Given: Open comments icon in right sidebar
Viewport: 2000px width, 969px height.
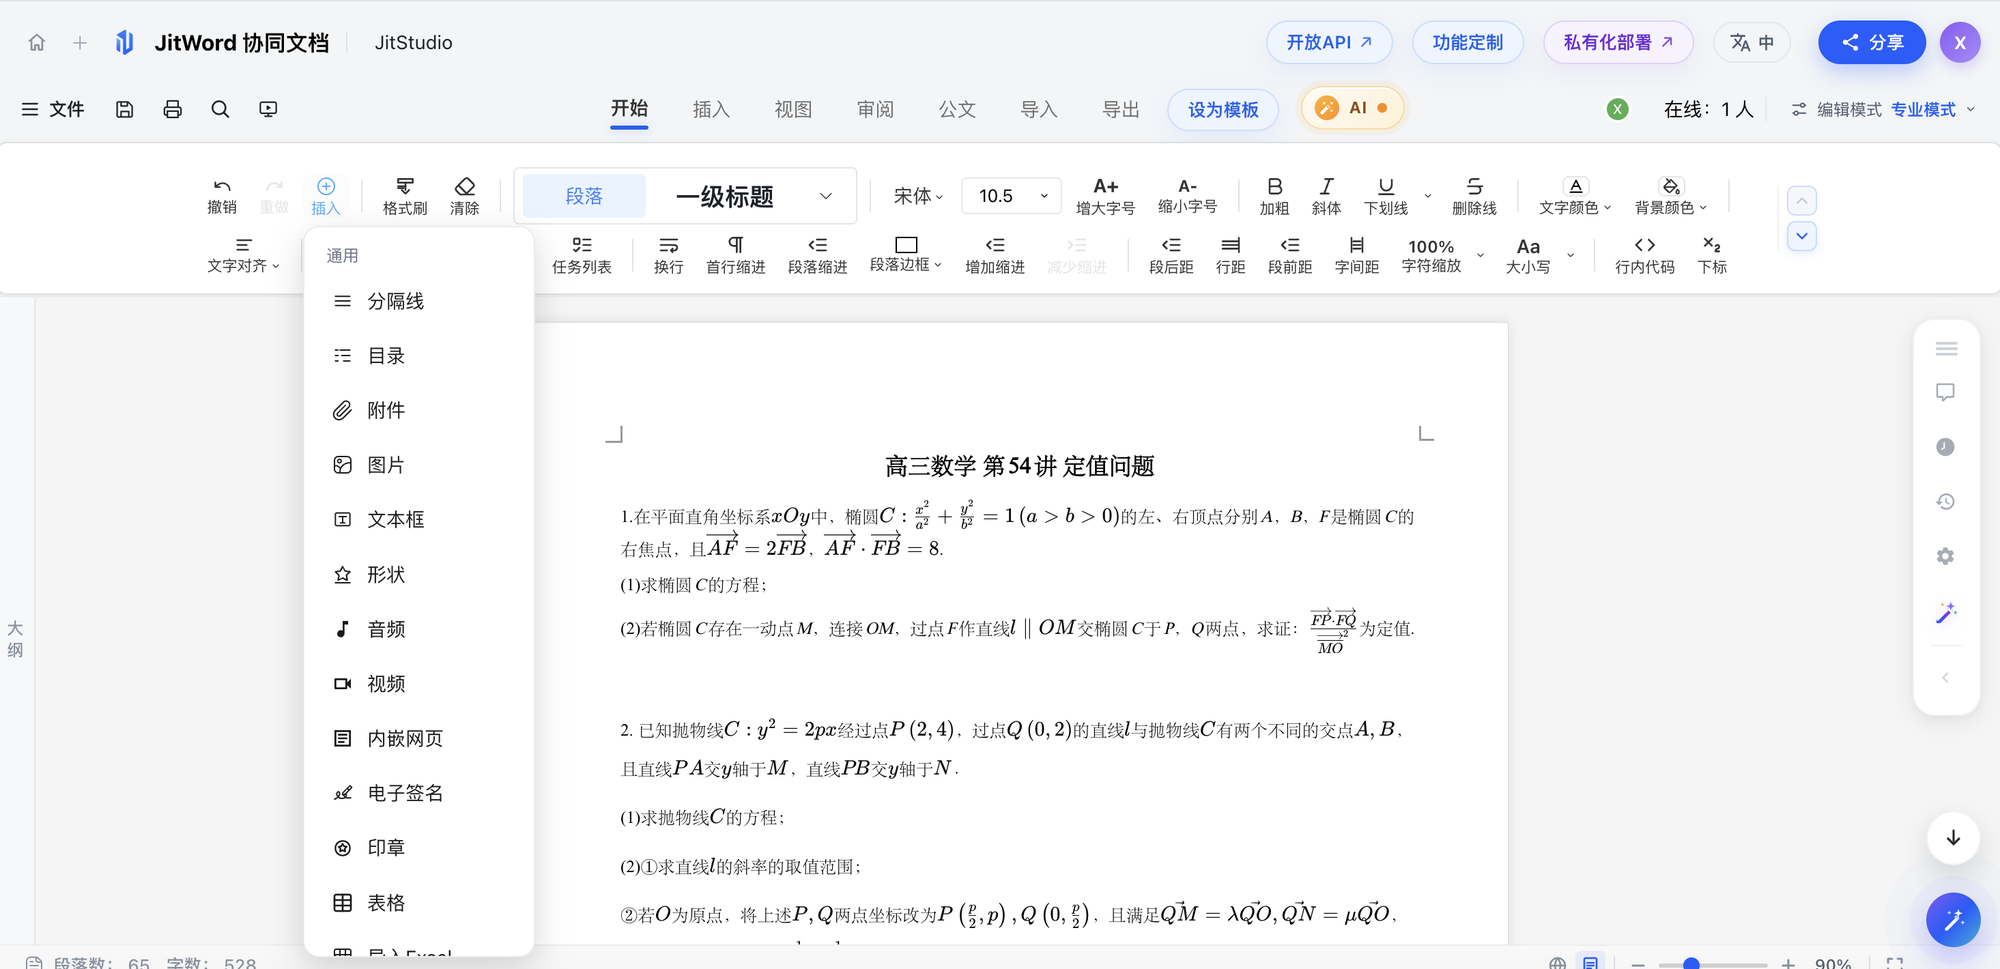Looking at the screenshot, I should [1945, 392].
